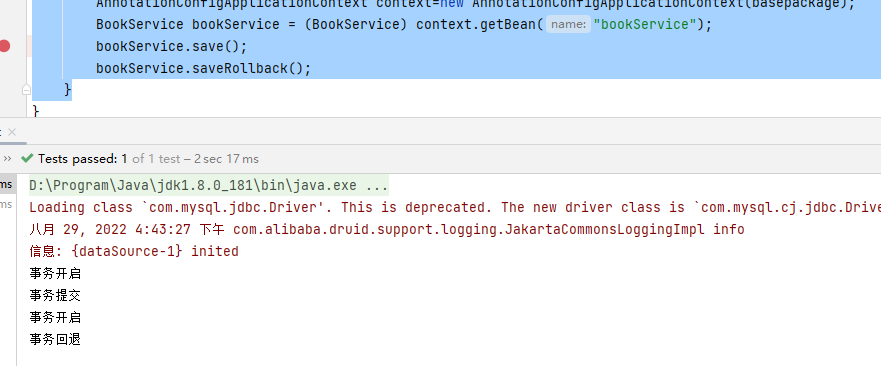Click the 事务回退 console output line
The image size is (881, 366).
[x=55, y=340]
